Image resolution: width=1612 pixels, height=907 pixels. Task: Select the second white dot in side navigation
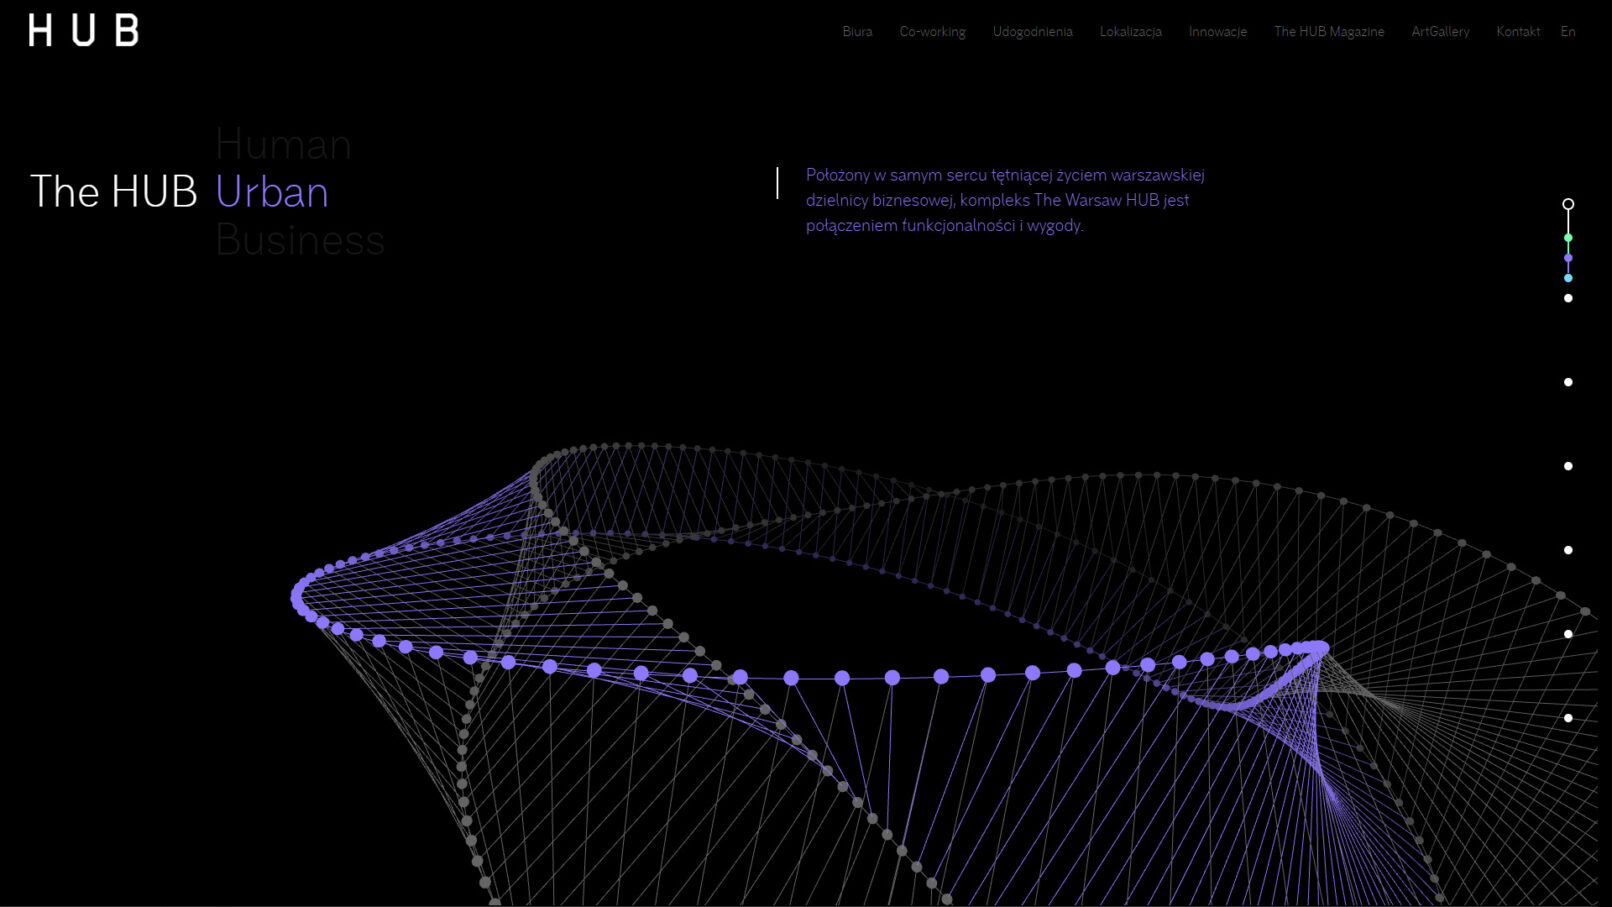tap(1568, 382)
